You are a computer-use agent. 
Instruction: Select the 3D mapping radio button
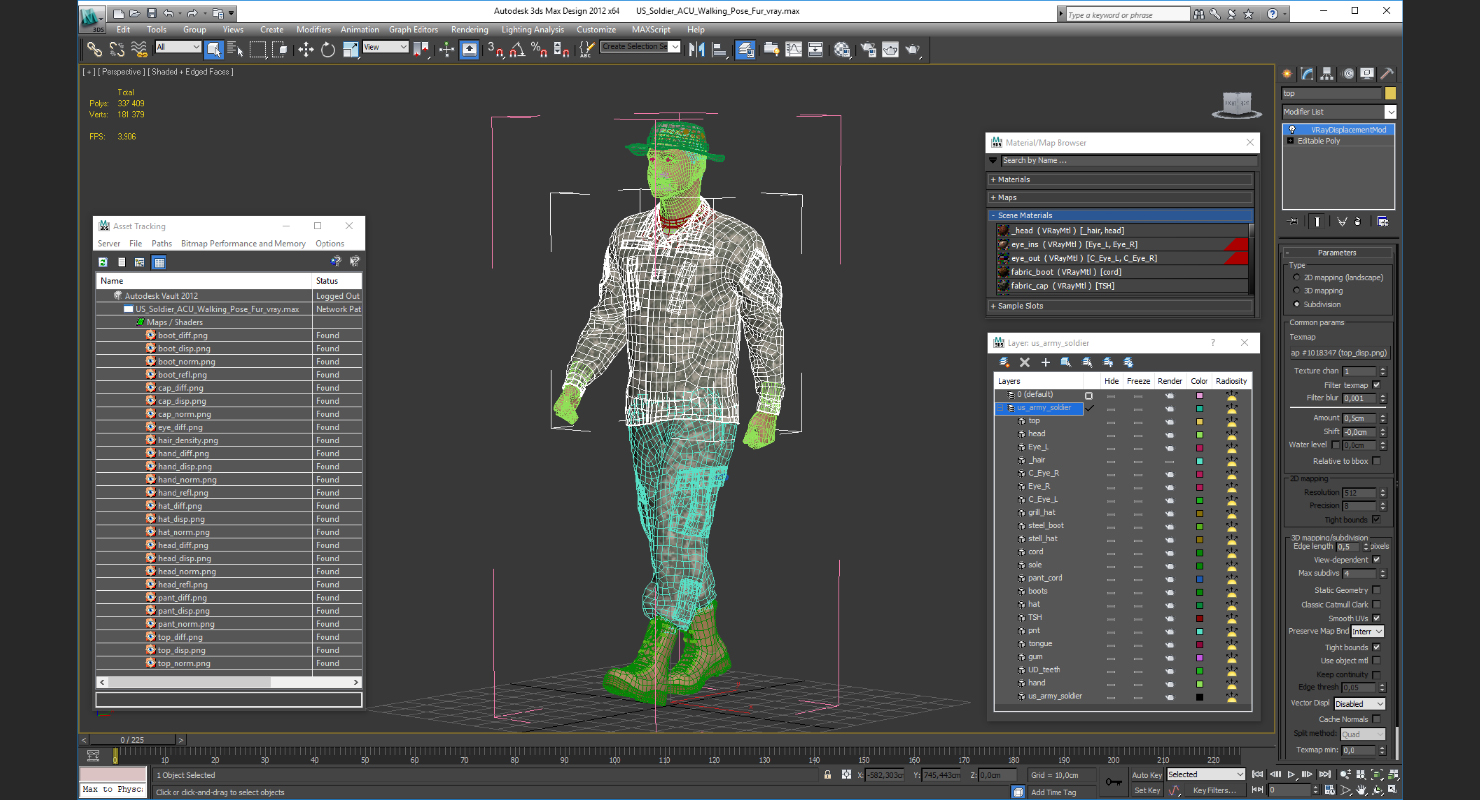1297,291
